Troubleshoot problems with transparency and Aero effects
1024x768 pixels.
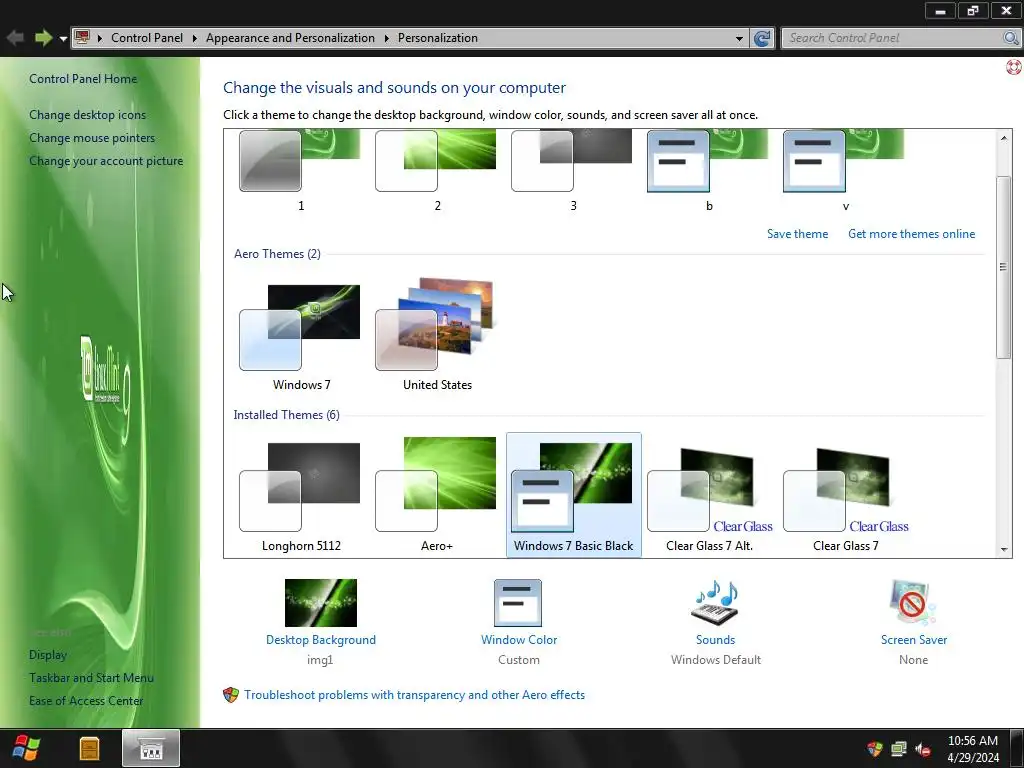(414, 695)
